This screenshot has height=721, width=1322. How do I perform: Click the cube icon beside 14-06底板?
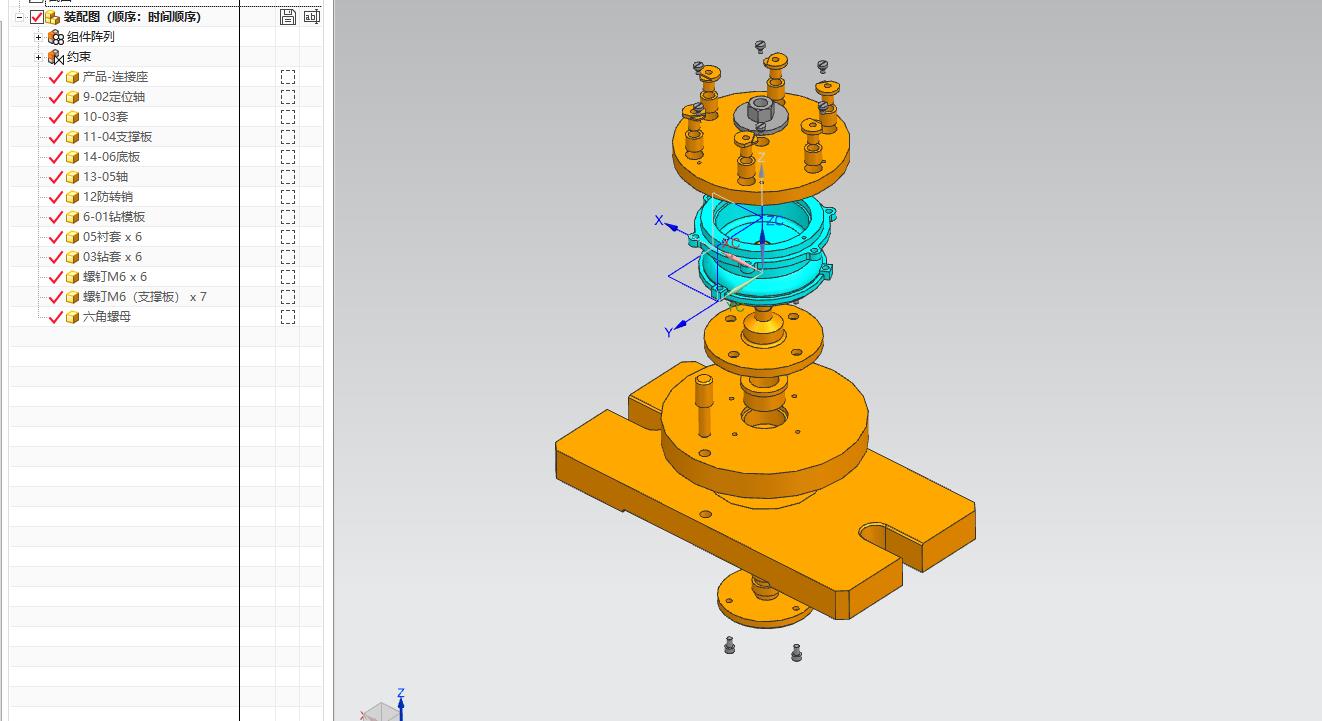pyautogui.click(x=72, y=157)
